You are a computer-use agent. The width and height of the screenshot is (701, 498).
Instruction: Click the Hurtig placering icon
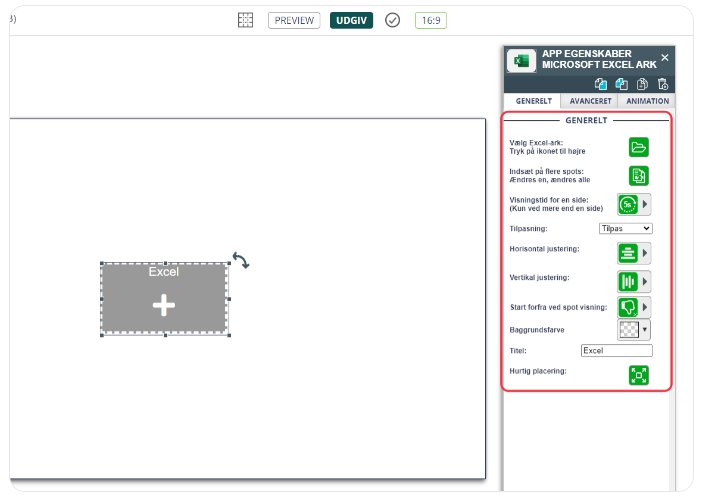coord(638,375)
